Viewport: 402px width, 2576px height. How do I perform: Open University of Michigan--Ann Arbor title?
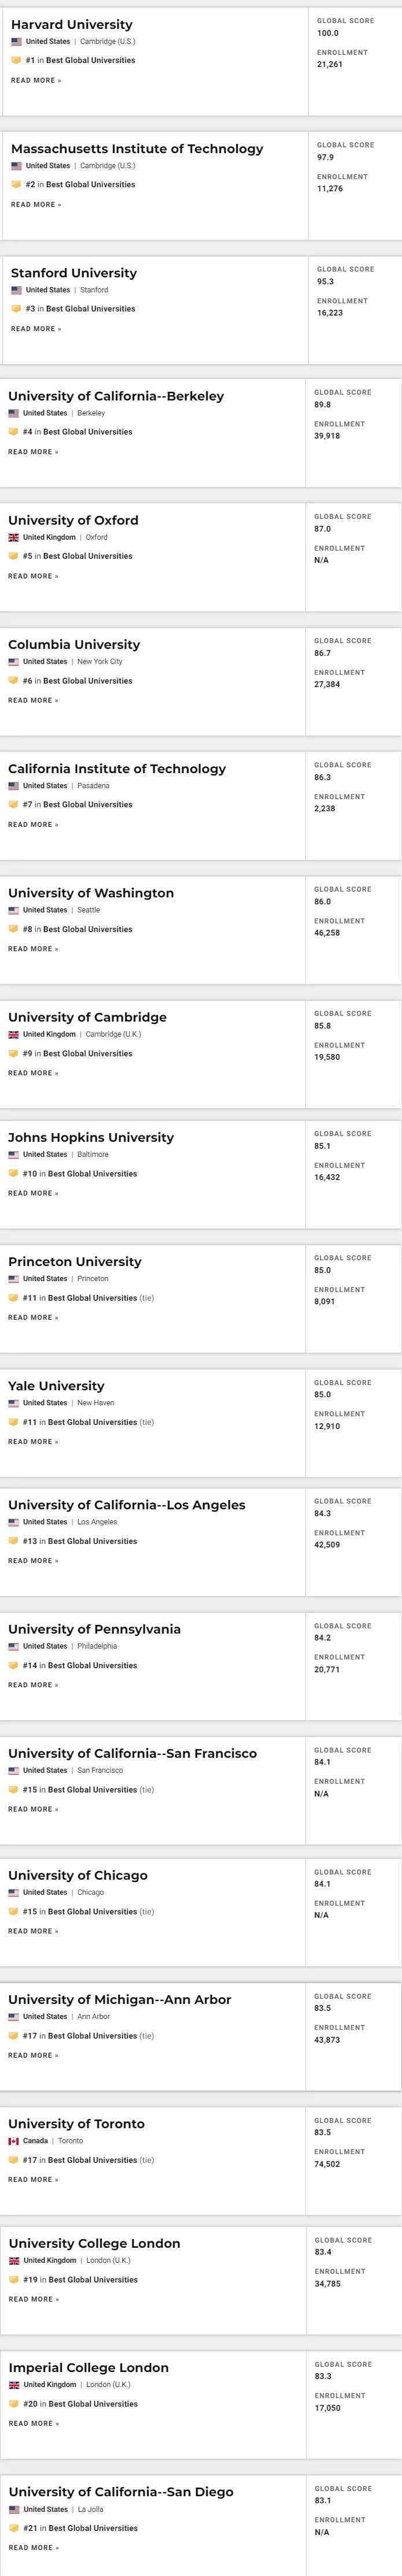[120, 1999]
